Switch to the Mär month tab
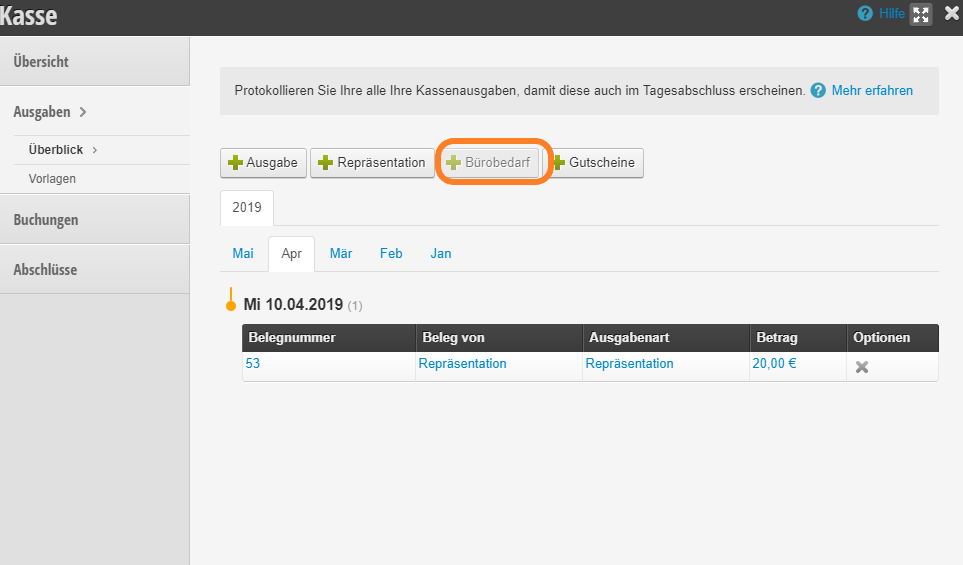 [341, 254]
